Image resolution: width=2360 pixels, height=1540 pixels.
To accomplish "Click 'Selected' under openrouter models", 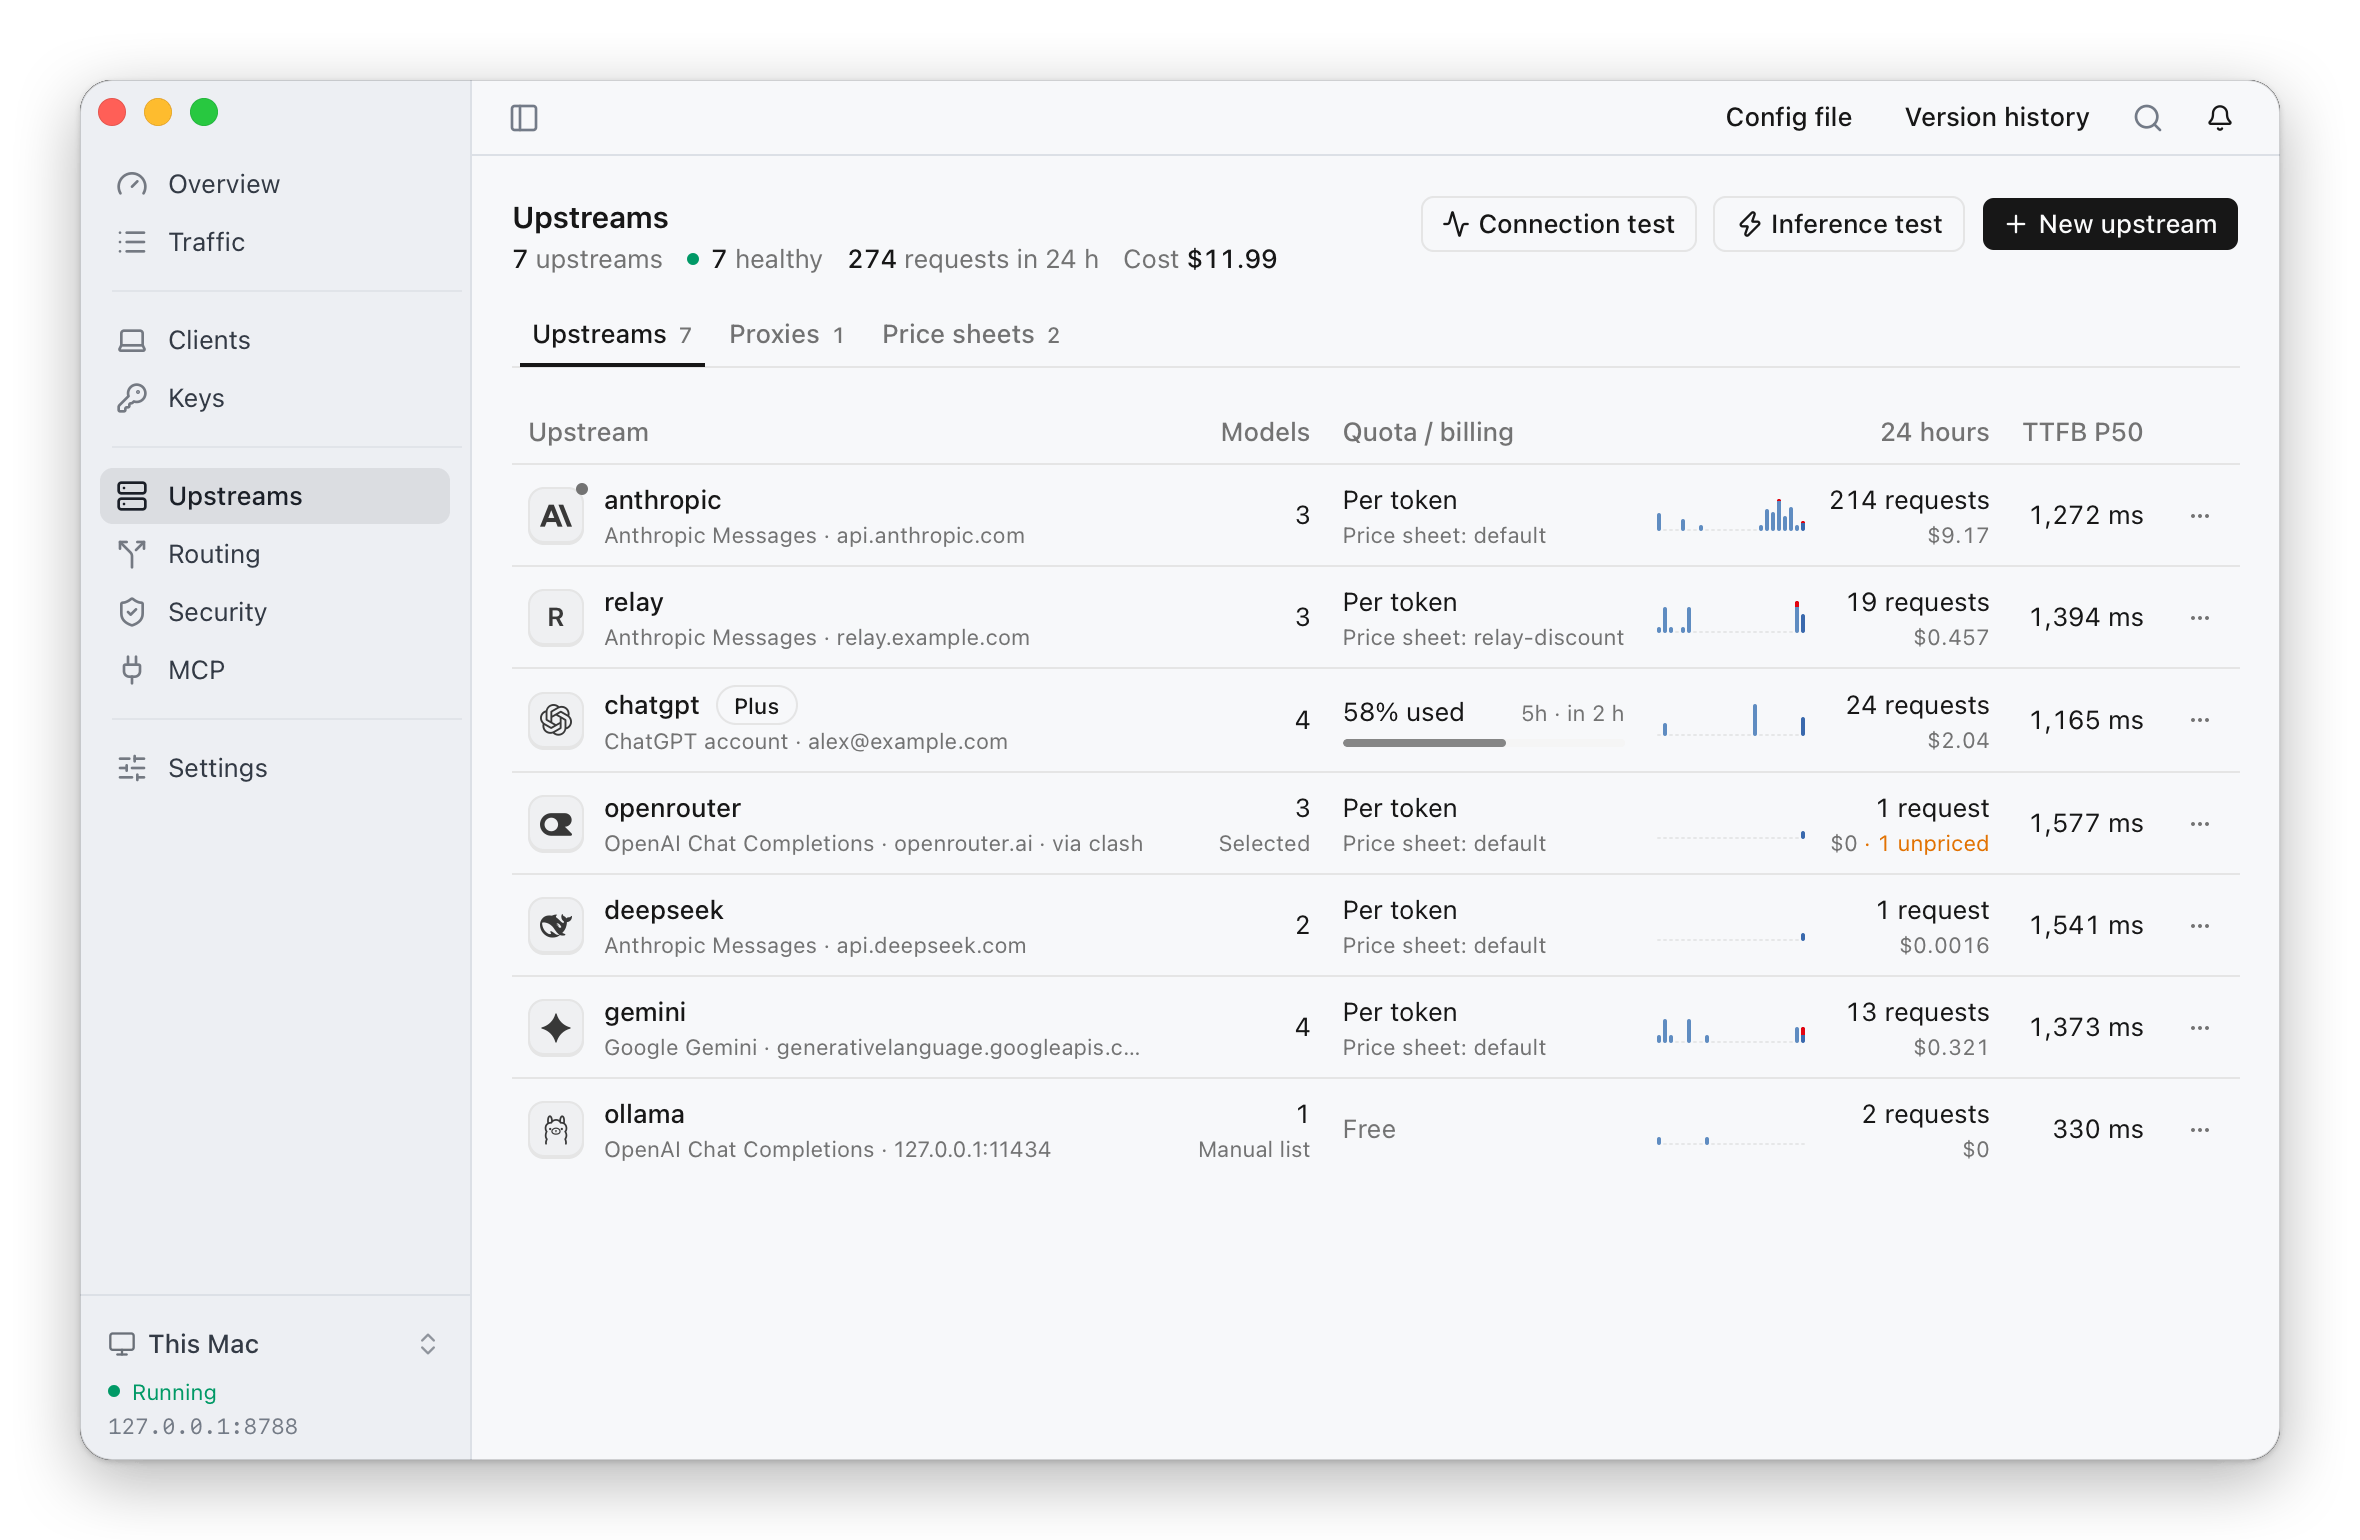I will coord(1264,844).
